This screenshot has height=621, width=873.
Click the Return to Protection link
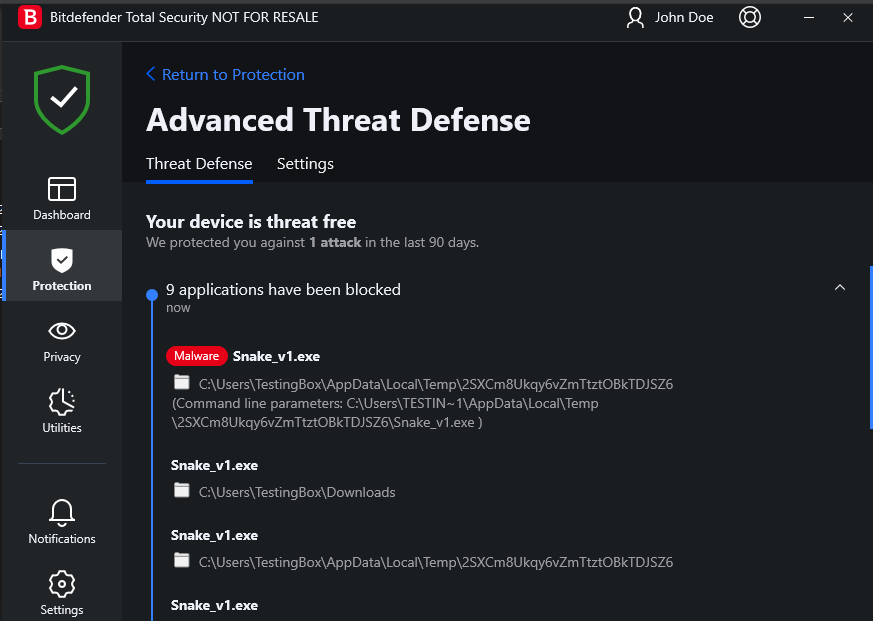click(233, 75)
